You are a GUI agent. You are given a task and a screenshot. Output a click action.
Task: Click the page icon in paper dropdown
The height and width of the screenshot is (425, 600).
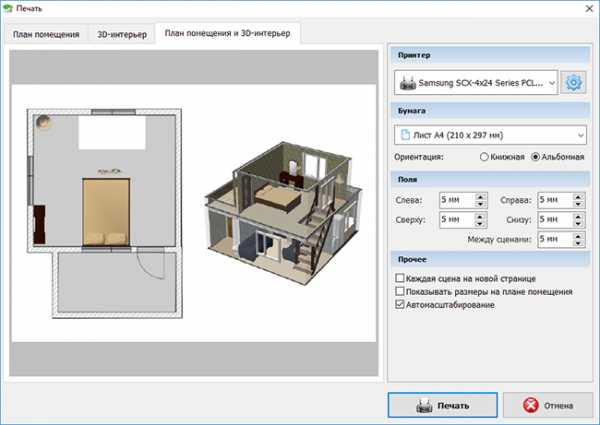406,134
